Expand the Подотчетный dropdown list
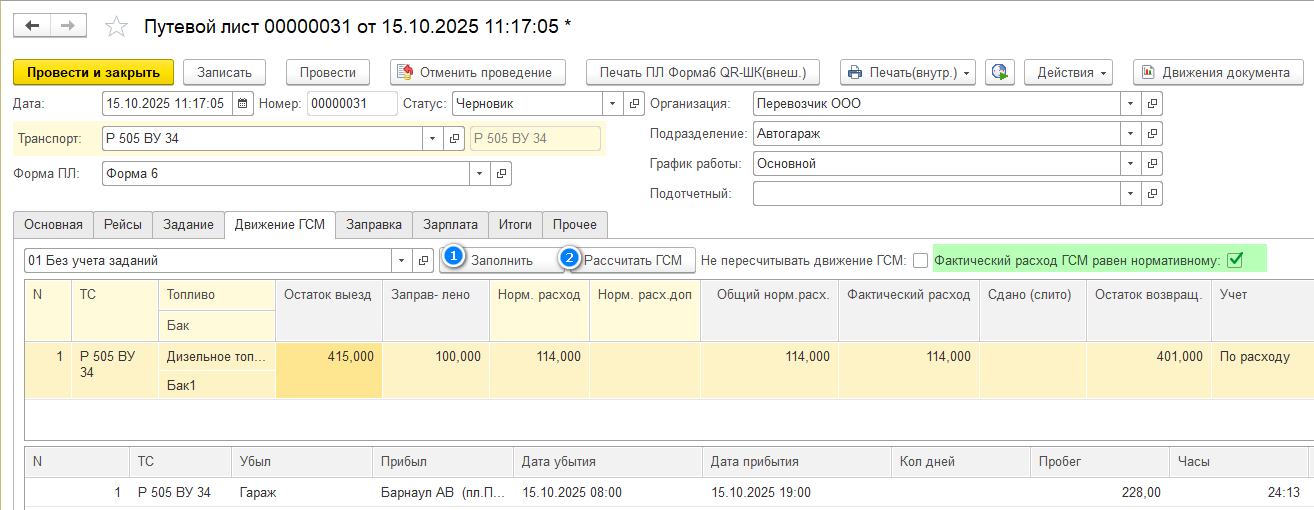1314x510 pixels. point(1130,193)
